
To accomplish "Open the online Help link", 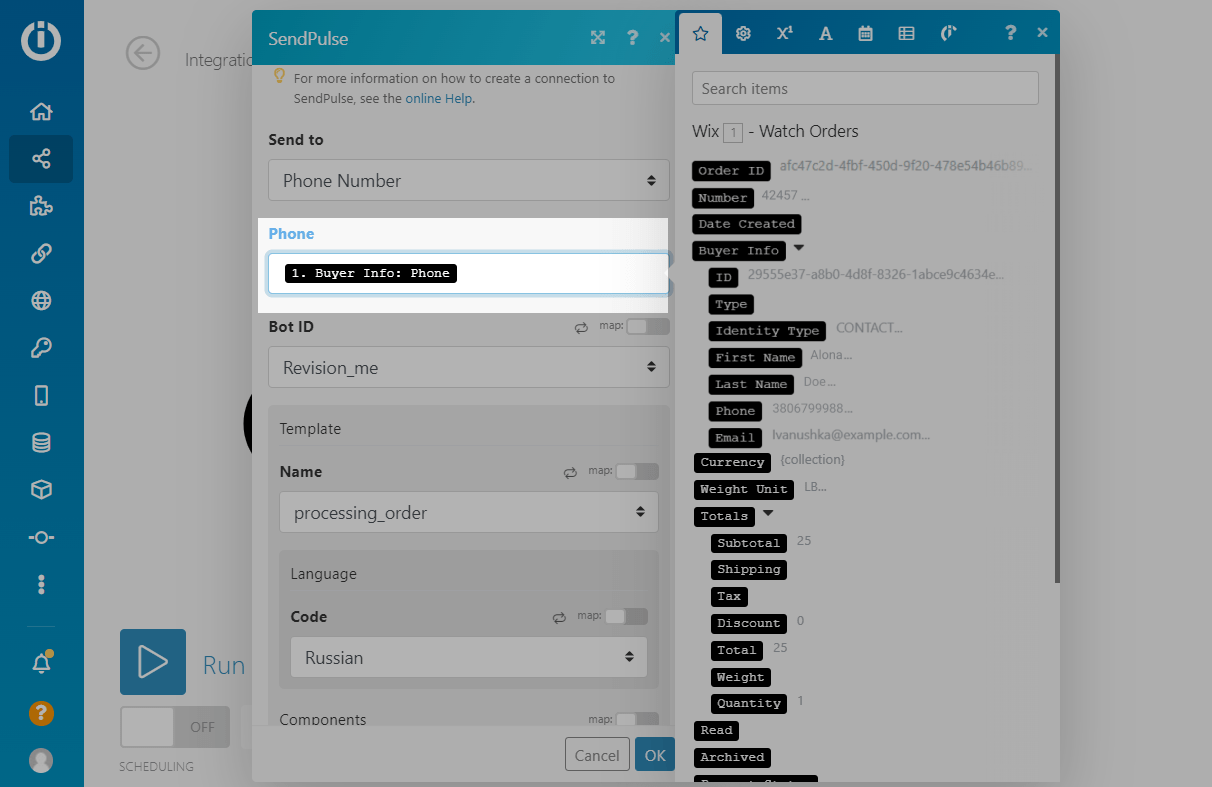I will tap(439, 99).
